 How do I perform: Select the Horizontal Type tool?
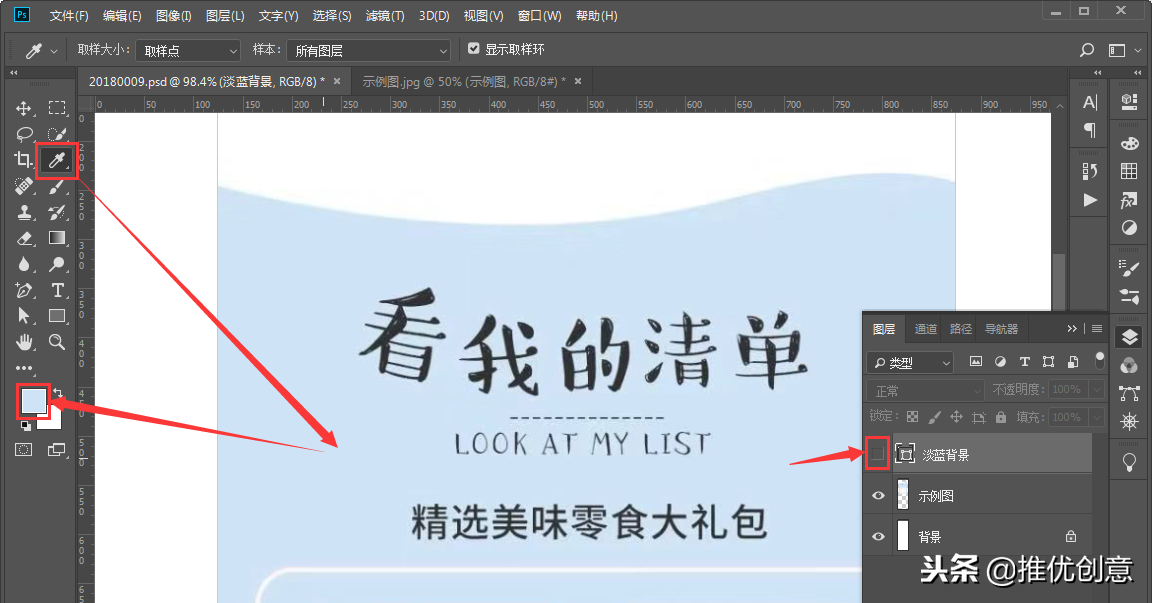pos(57,290)
